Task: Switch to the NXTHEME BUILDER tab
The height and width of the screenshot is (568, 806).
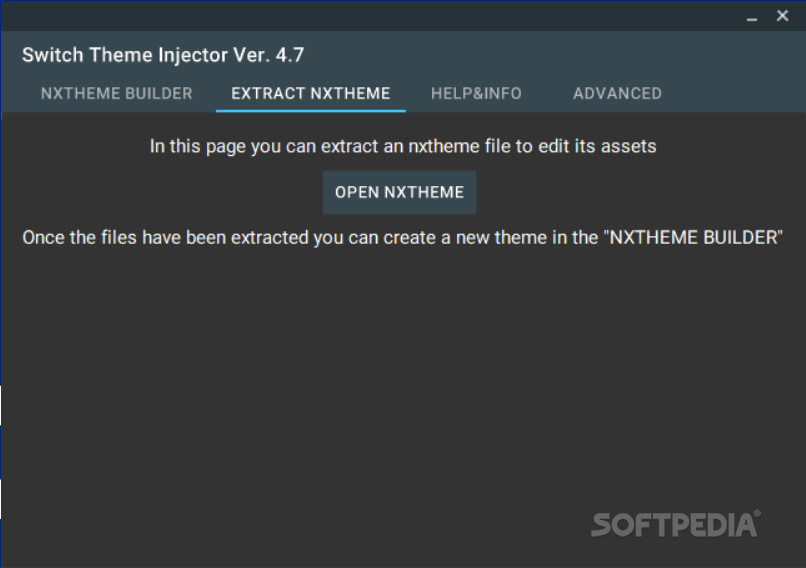Action: point(117,94)
